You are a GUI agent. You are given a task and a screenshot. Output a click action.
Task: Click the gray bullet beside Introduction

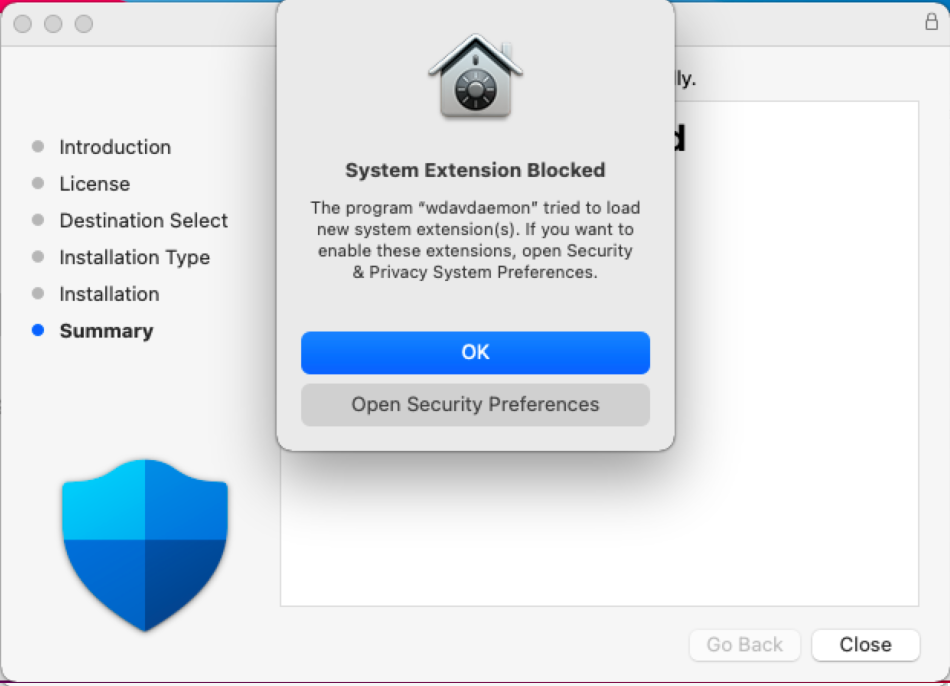(38, 146)
